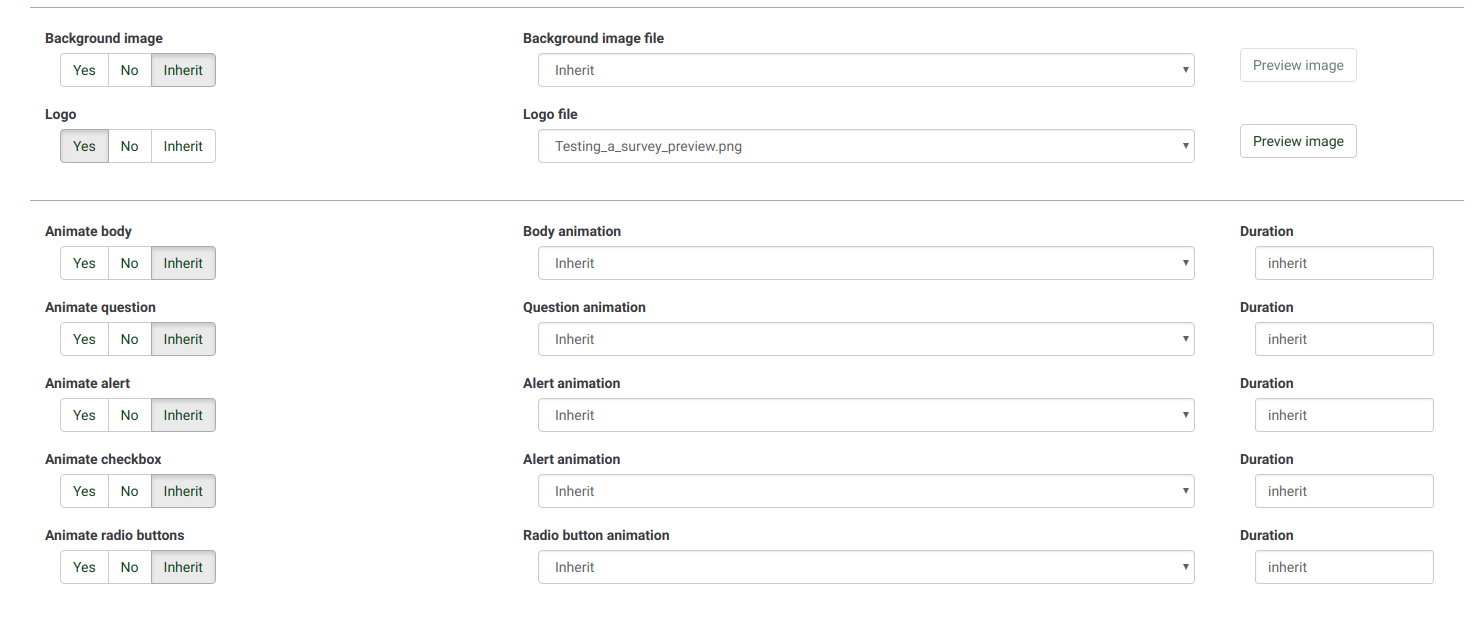Expand Body animation dropdown
Image resolution: width=1481 pixels, height=617 pixels.
(866, 263)
